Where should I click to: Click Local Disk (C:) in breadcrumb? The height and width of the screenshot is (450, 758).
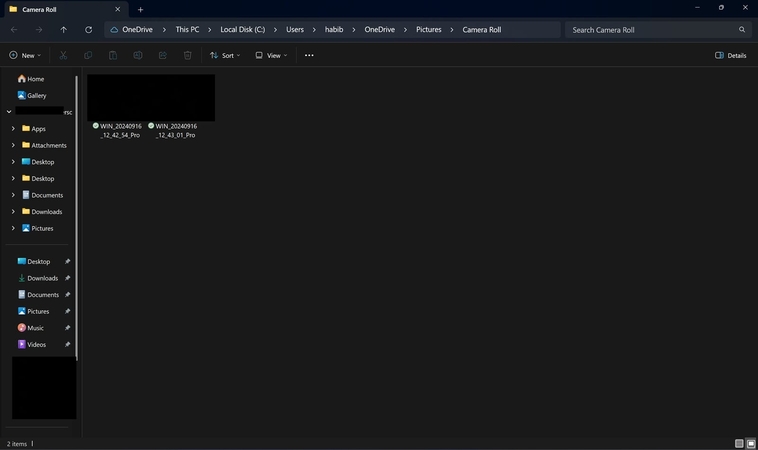243,29
